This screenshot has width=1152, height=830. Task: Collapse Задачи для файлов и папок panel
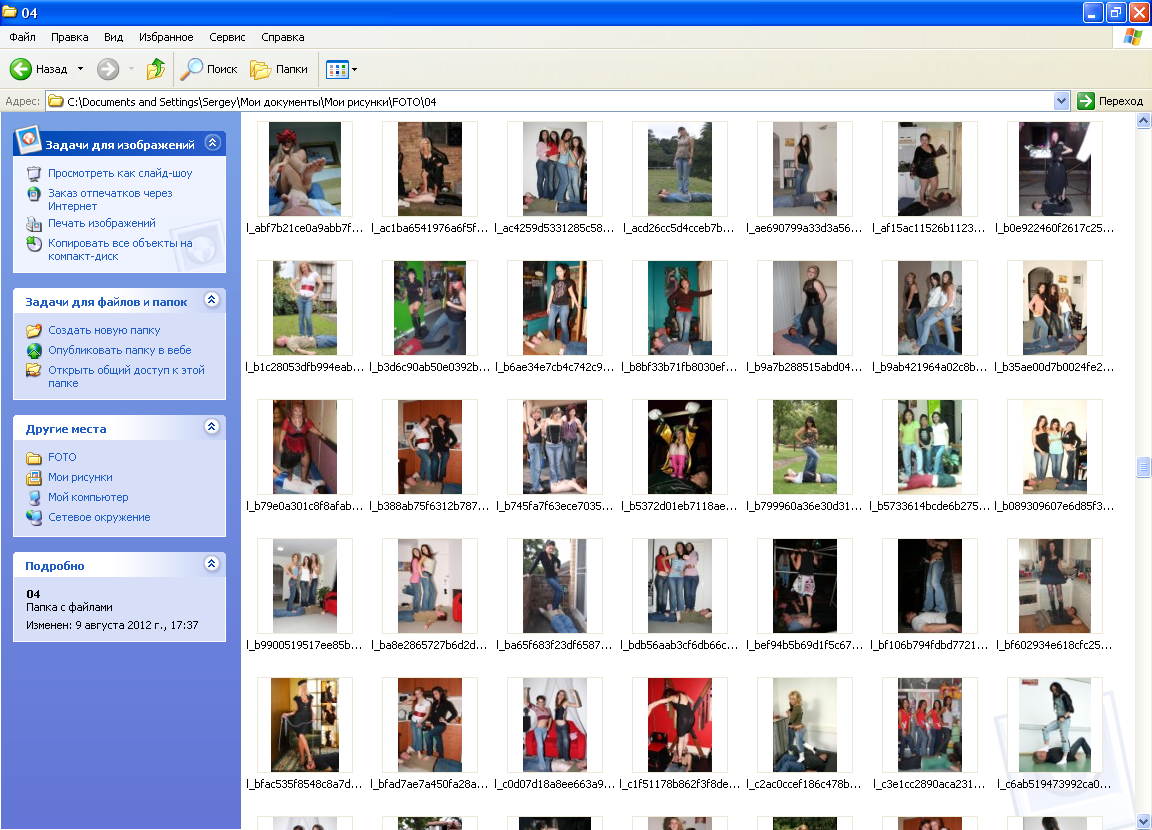click(212, 300)
